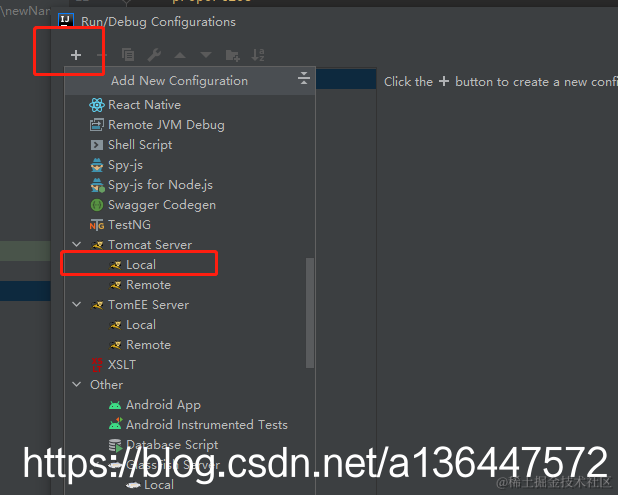
Task: Click the Copy Configuration icon
Action: click(128, 55)
